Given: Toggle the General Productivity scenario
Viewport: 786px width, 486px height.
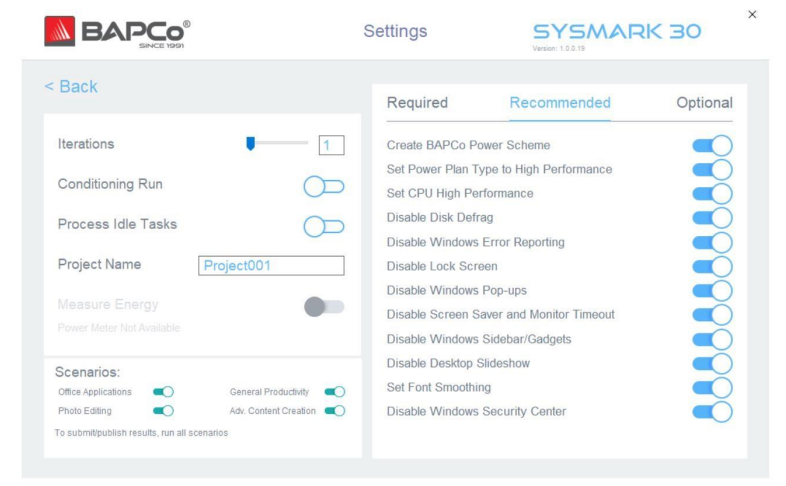Looking at the screenshot, I should [334, 392].
